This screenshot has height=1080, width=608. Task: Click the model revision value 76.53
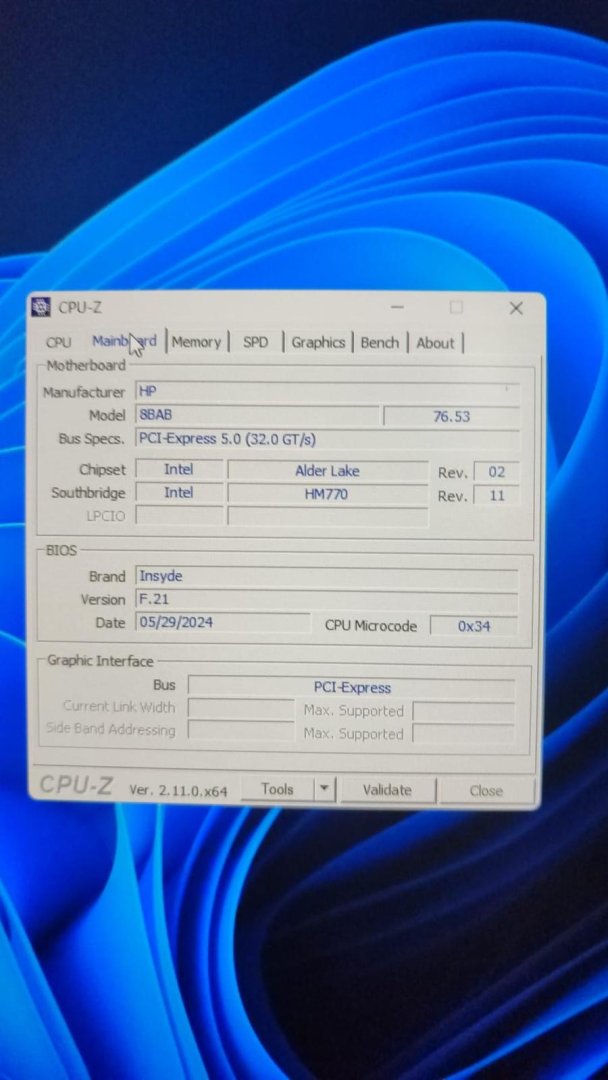[x=451, y=417]
